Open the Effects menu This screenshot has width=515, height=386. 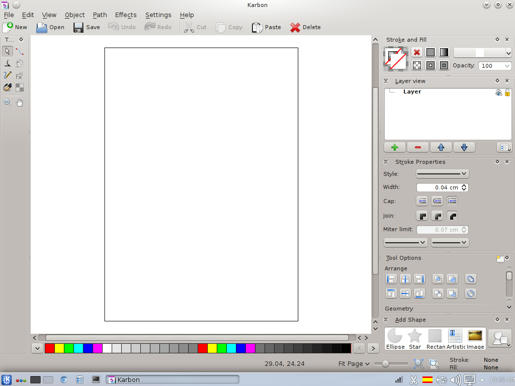pyautogui.click(x=126, y=15)
